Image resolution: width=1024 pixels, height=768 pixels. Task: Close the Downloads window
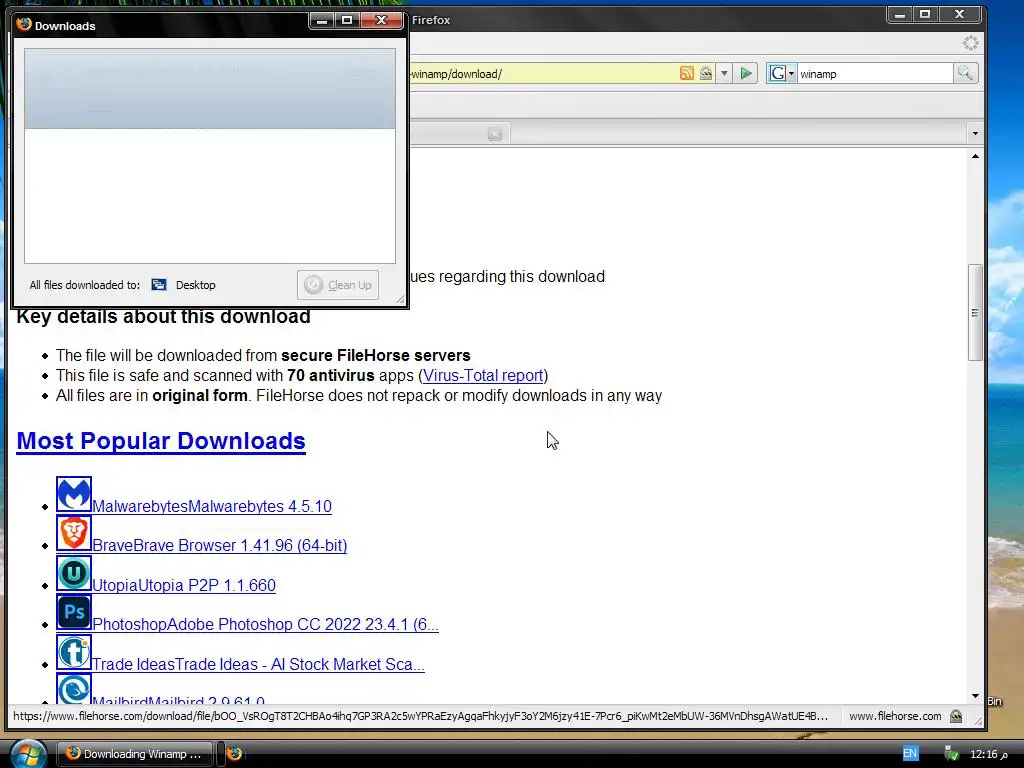(x=381, y=21)
